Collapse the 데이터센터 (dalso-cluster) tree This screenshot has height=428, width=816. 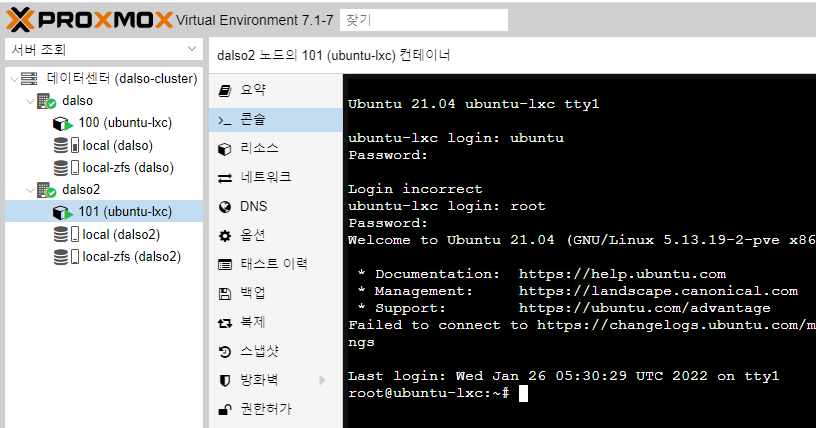[15, 79]
